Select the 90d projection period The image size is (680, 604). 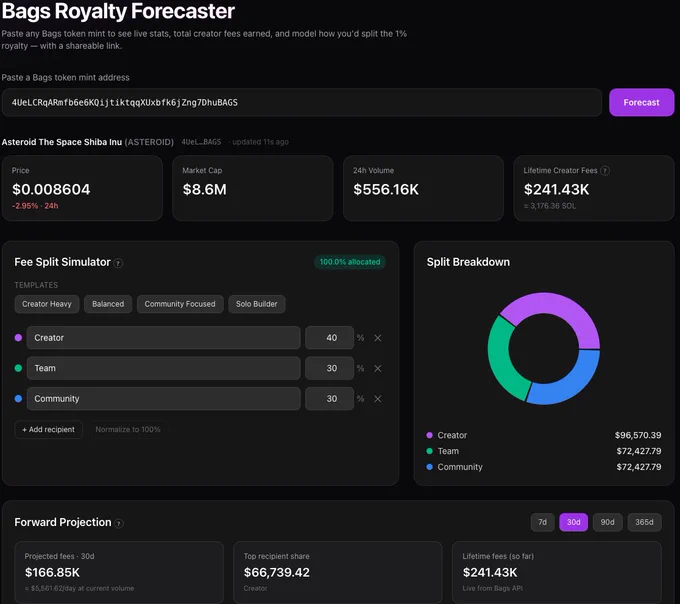pos(607,522)
